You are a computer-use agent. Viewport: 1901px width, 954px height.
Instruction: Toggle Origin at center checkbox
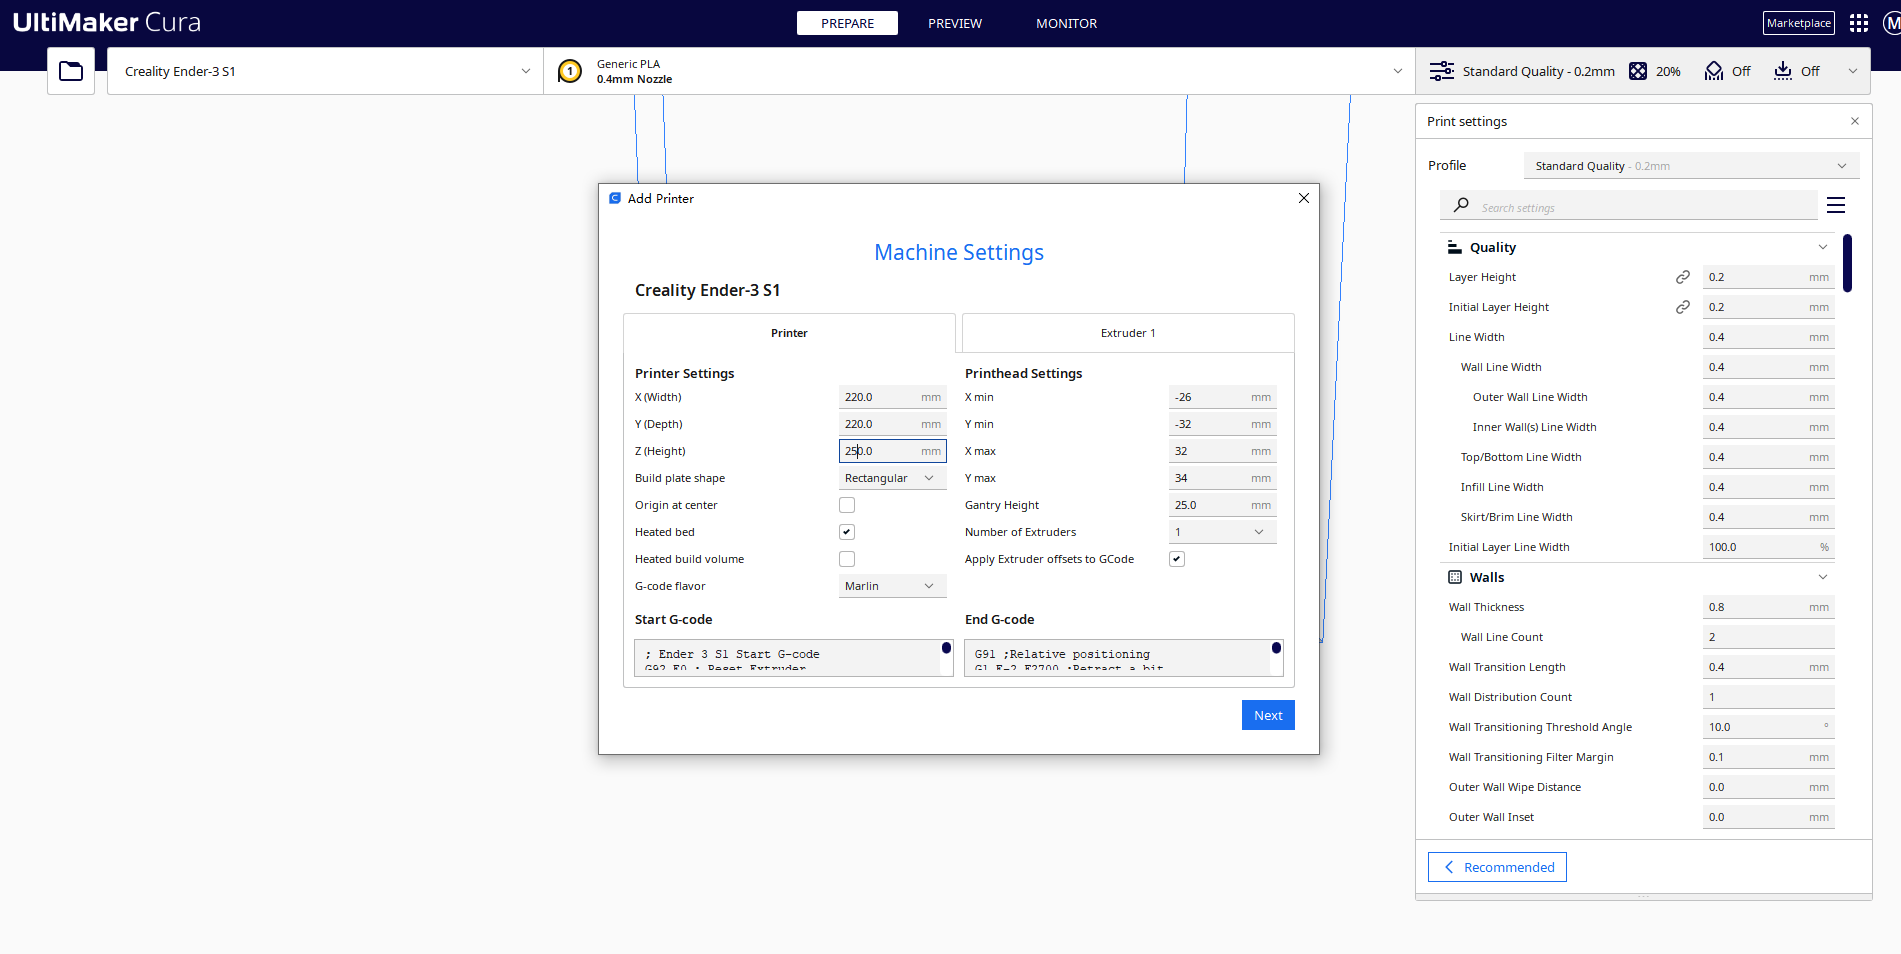pos(847,505)
